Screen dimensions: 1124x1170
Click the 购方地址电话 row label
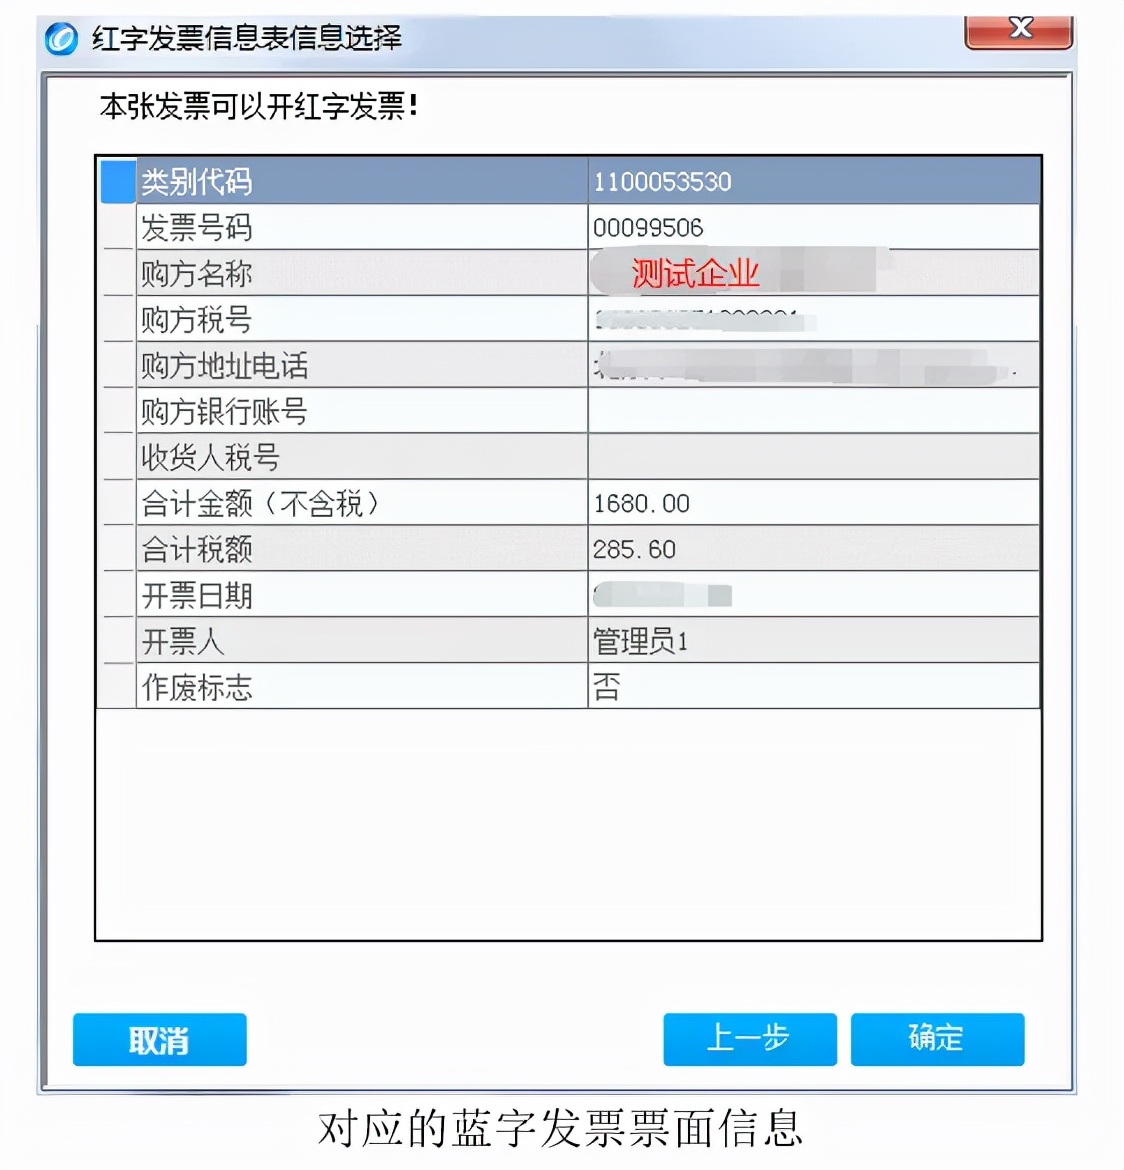point(226,365)
